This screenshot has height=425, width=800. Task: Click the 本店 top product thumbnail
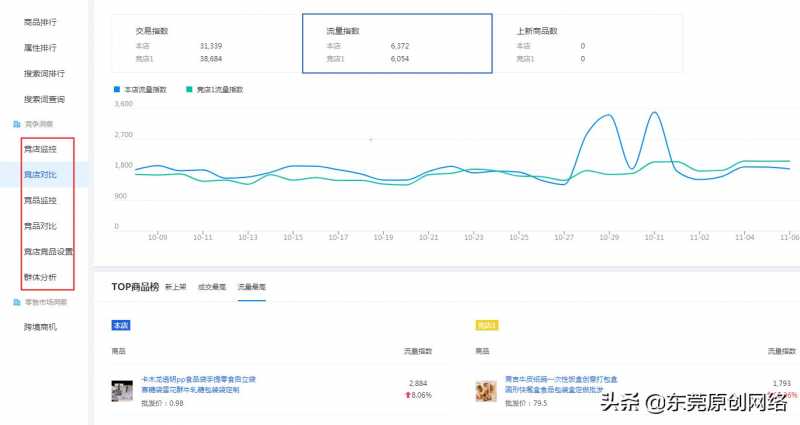pos(122,391)
